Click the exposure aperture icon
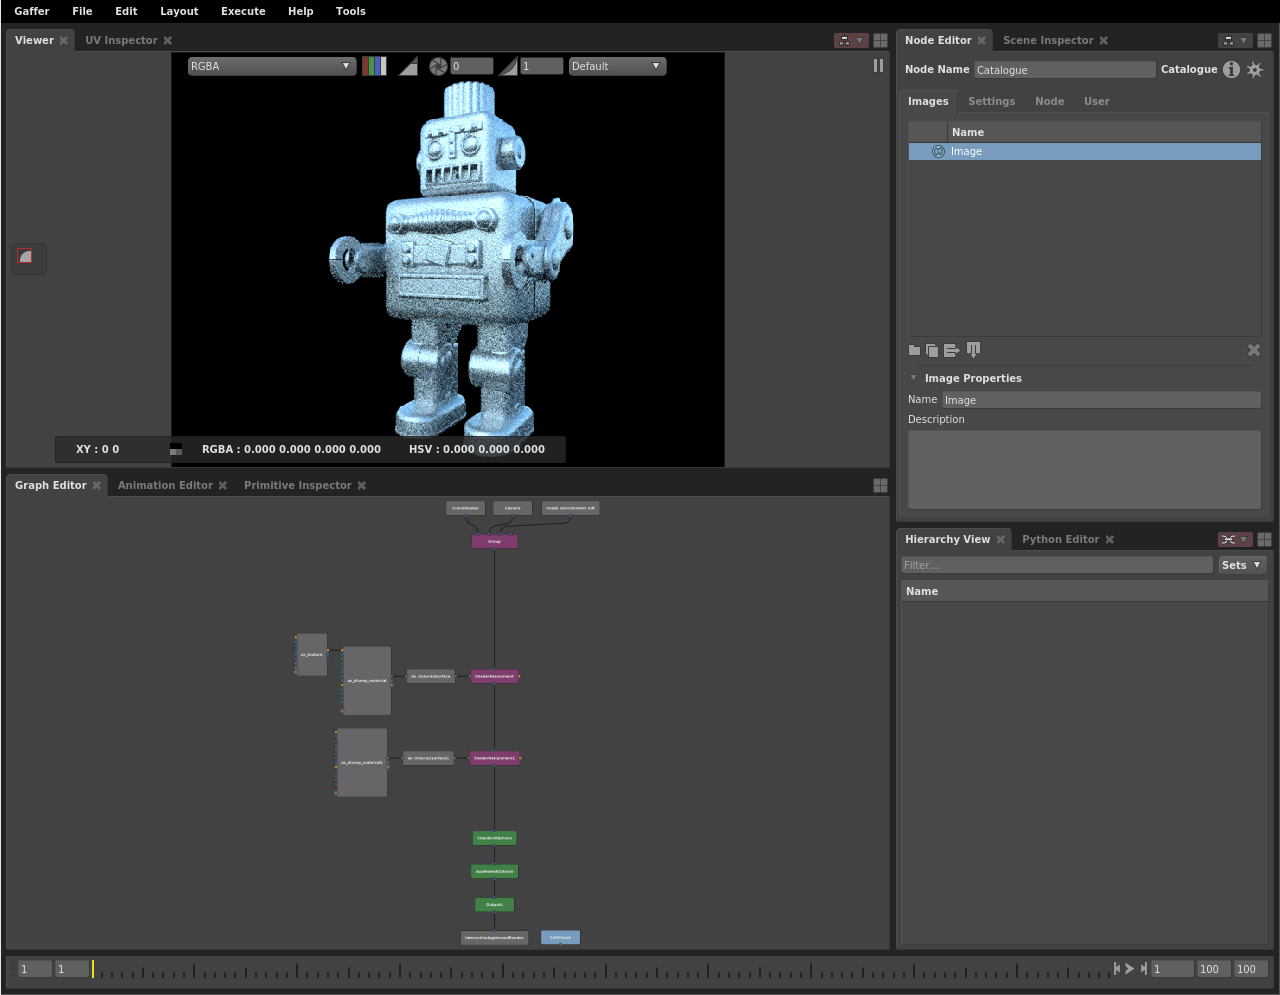Viewport: 1280px width, 995px height. [438, 66]
